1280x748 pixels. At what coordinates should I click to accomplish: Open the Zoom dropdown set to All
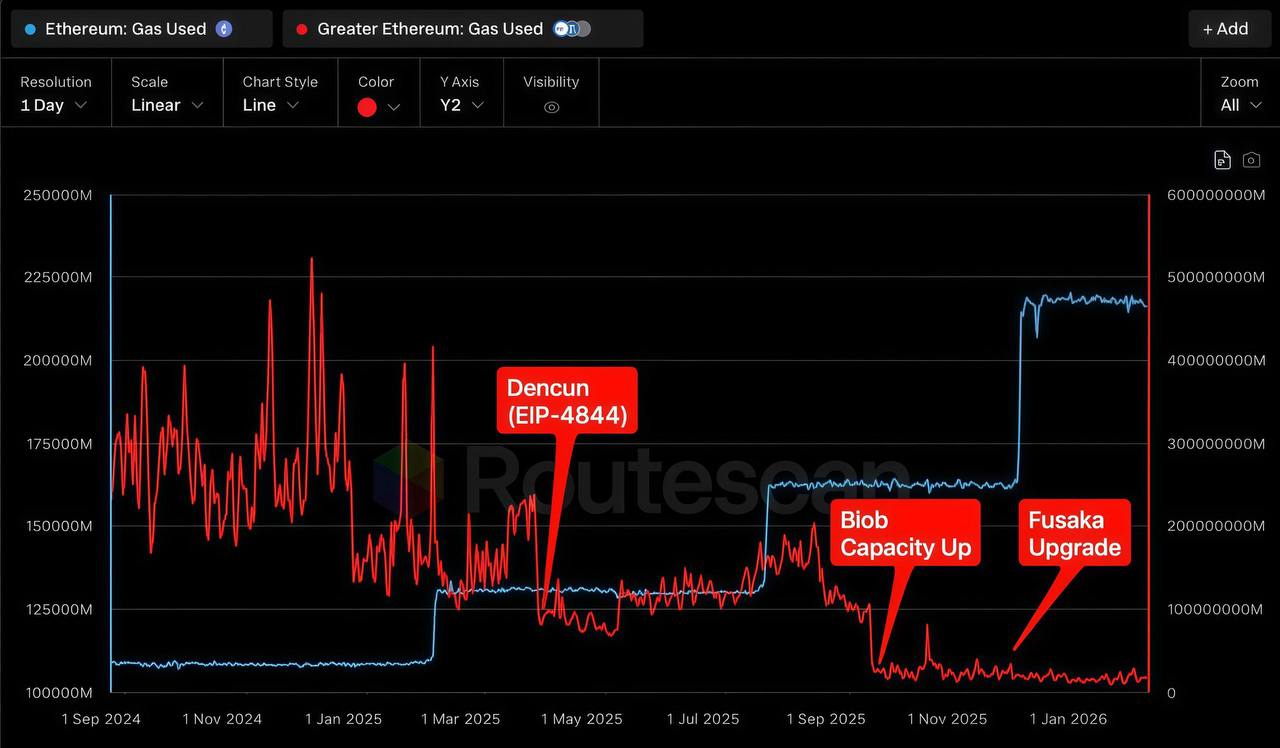(x=1239, y=105)
